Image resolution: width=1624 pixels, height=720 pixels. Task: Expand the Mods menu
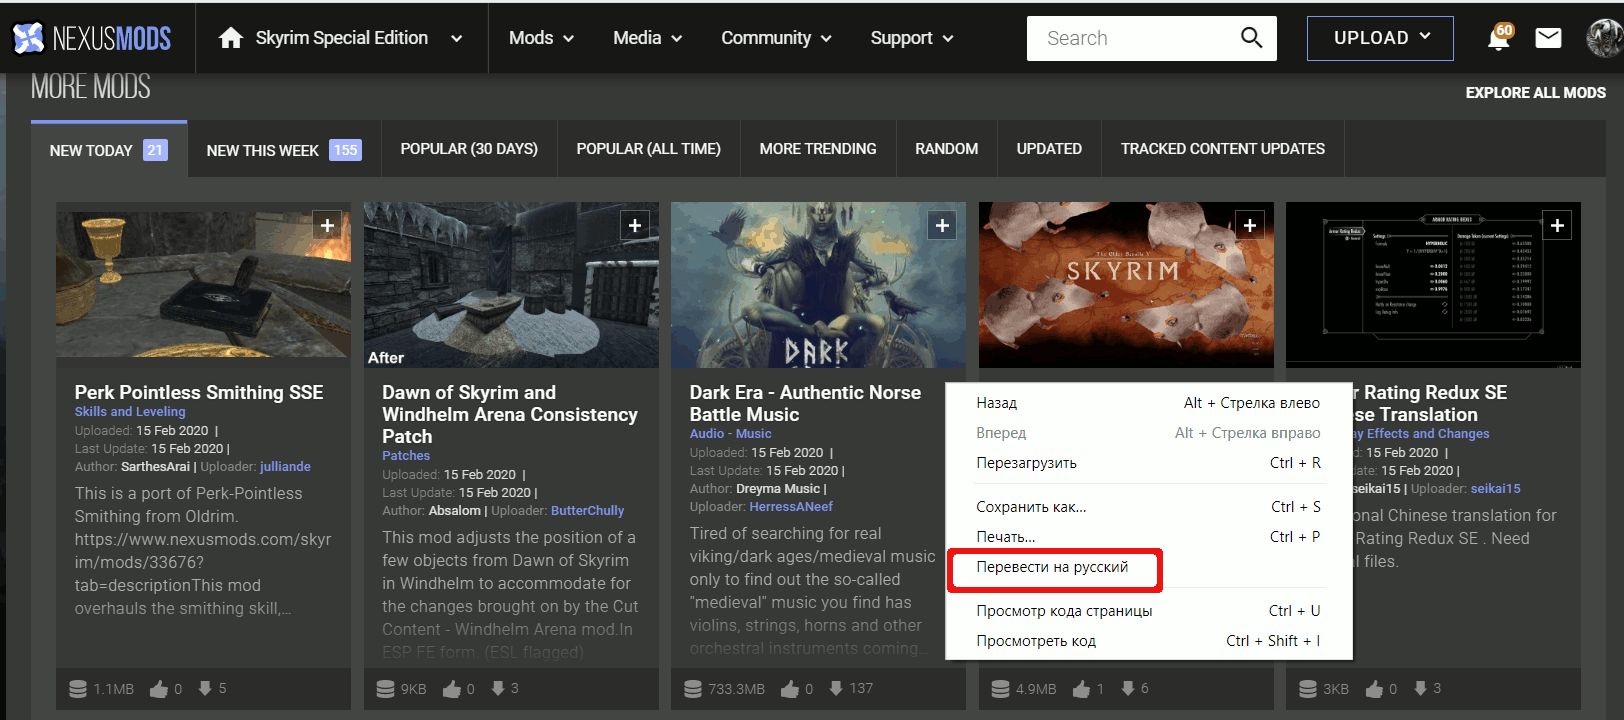click(x=541, y=38)
